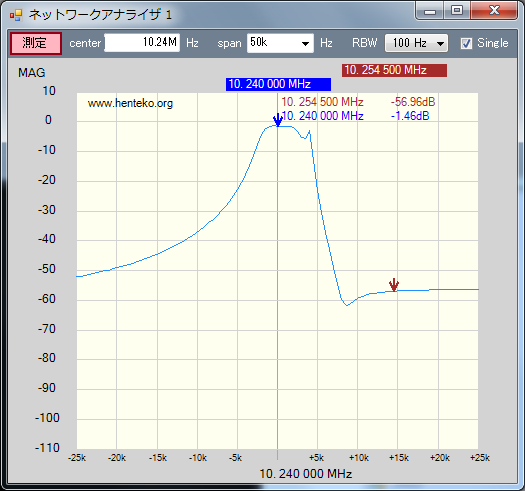Click the blue marker arrow on the trace
Image resolution: width=525 pixels, height=491 pixels.
pos(278,120)
